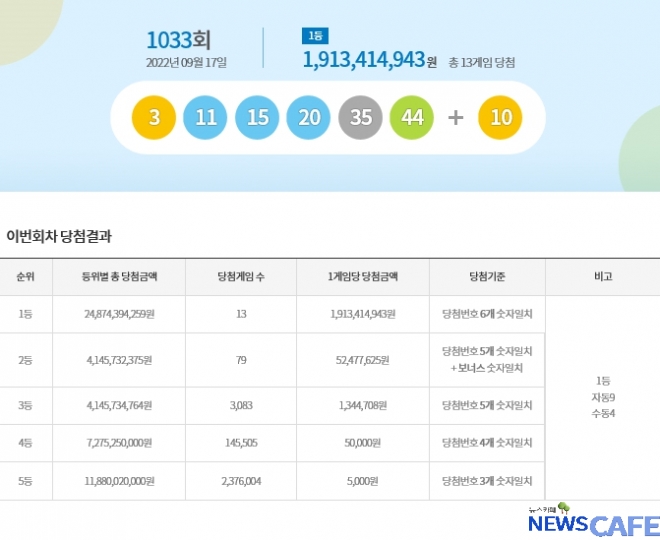
Task: Click the blue number 20 ball
Action: pyautogui.click(x=309, y=117)
